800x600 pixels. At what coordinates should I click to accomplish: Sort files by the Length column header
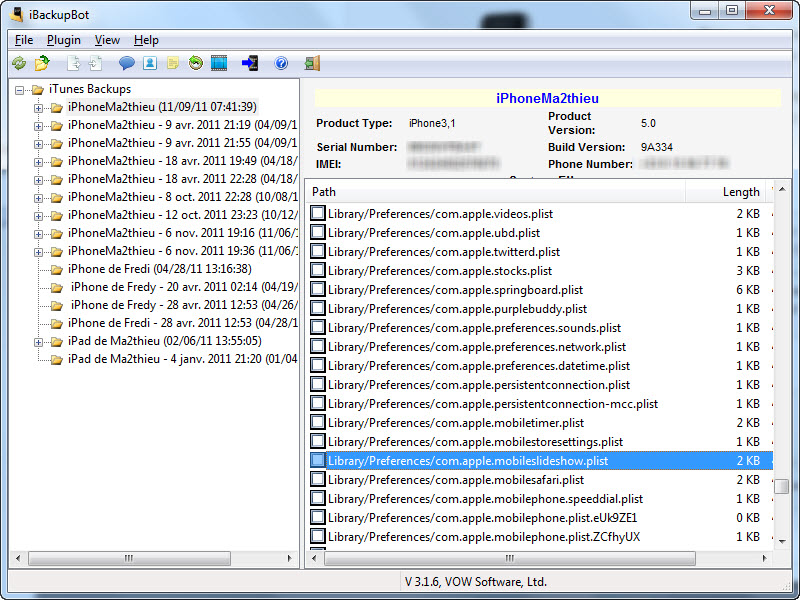coord(726,192)
